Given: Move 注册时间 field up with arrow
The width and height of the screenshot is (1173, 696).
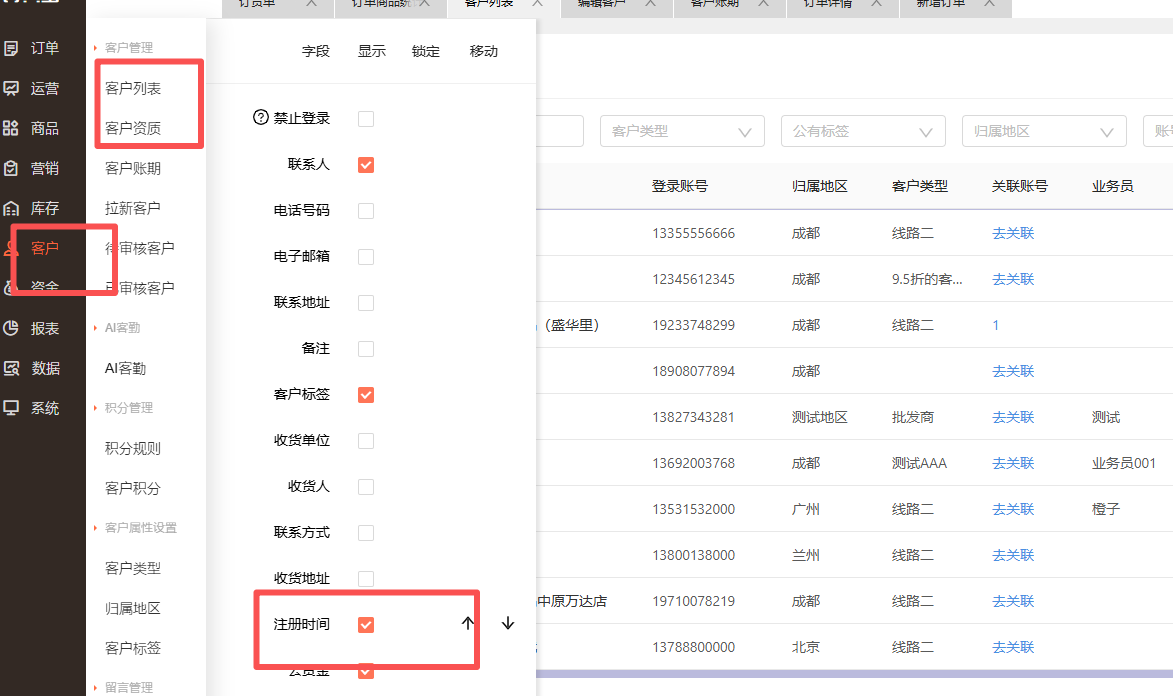Looking at the screenshot, I should click(x=468, y=623).
